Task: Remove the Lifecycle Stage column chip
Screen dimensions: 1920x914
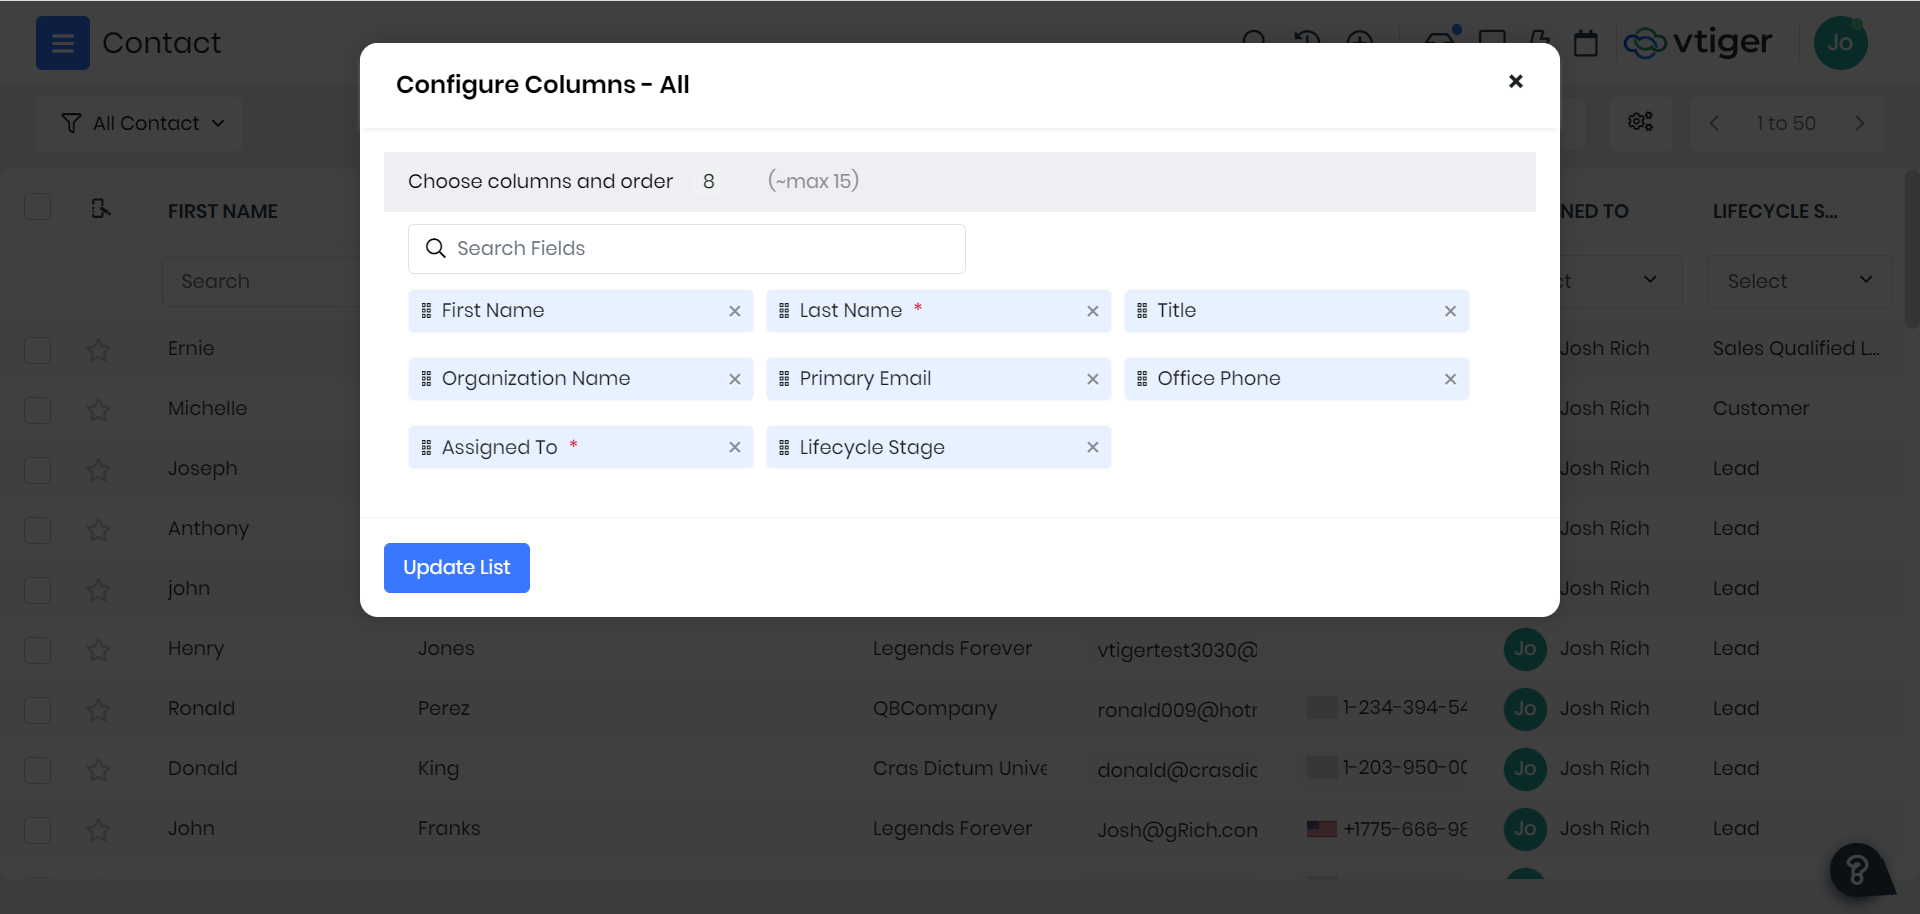Action: click(x=1092, y=447)
